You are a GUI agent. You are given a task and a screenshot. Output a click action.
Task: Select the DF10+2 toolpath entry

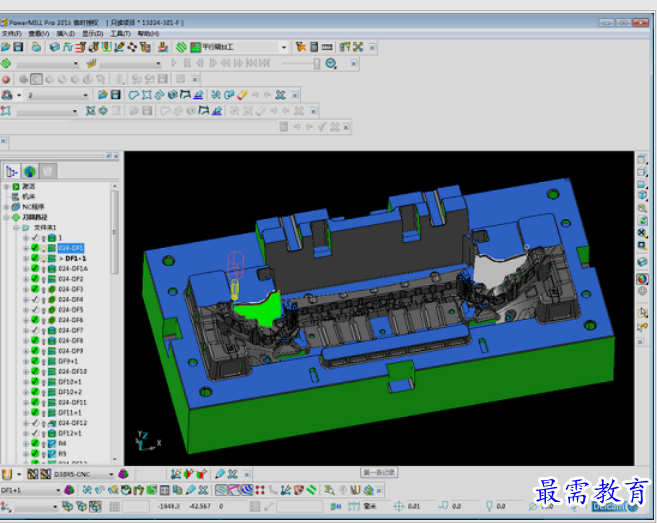(x=70, y=392)
